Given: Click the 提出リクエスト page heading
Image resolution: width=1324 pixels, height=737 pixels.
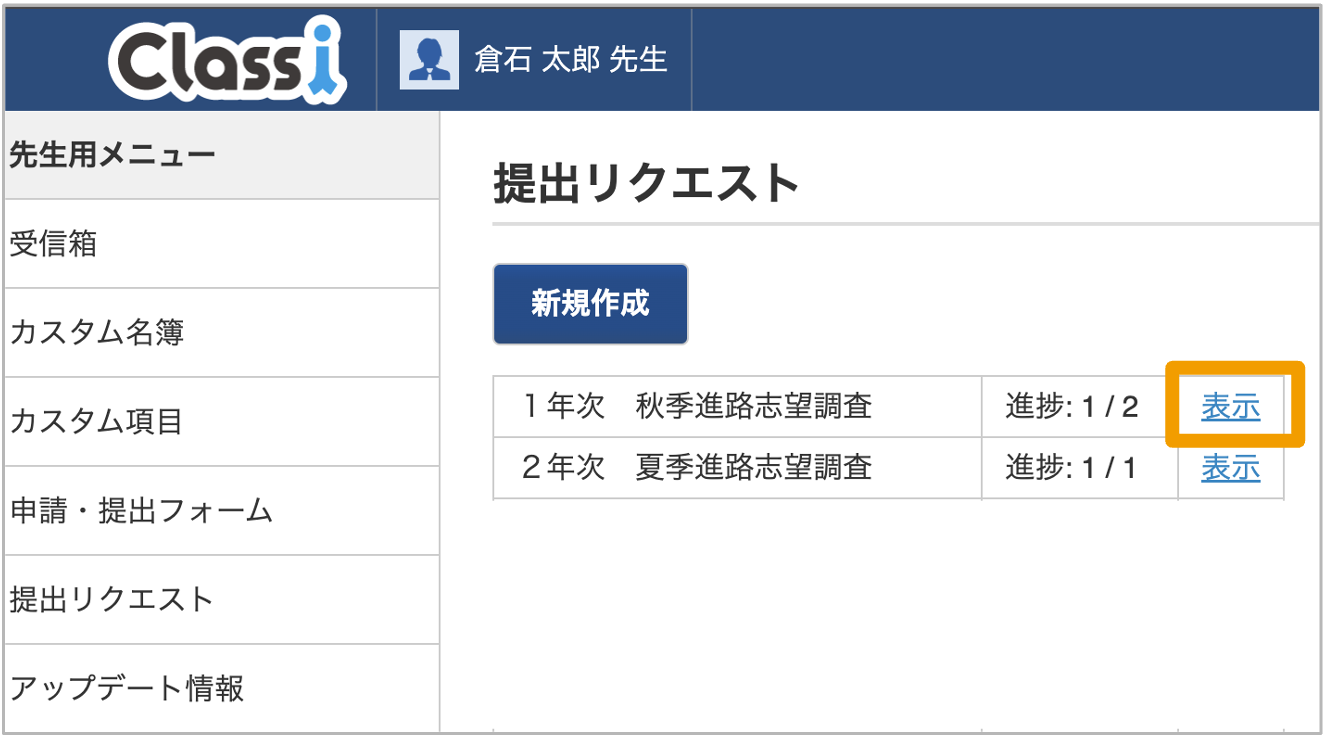Looking at the screenshot, I should click(647, 185).
